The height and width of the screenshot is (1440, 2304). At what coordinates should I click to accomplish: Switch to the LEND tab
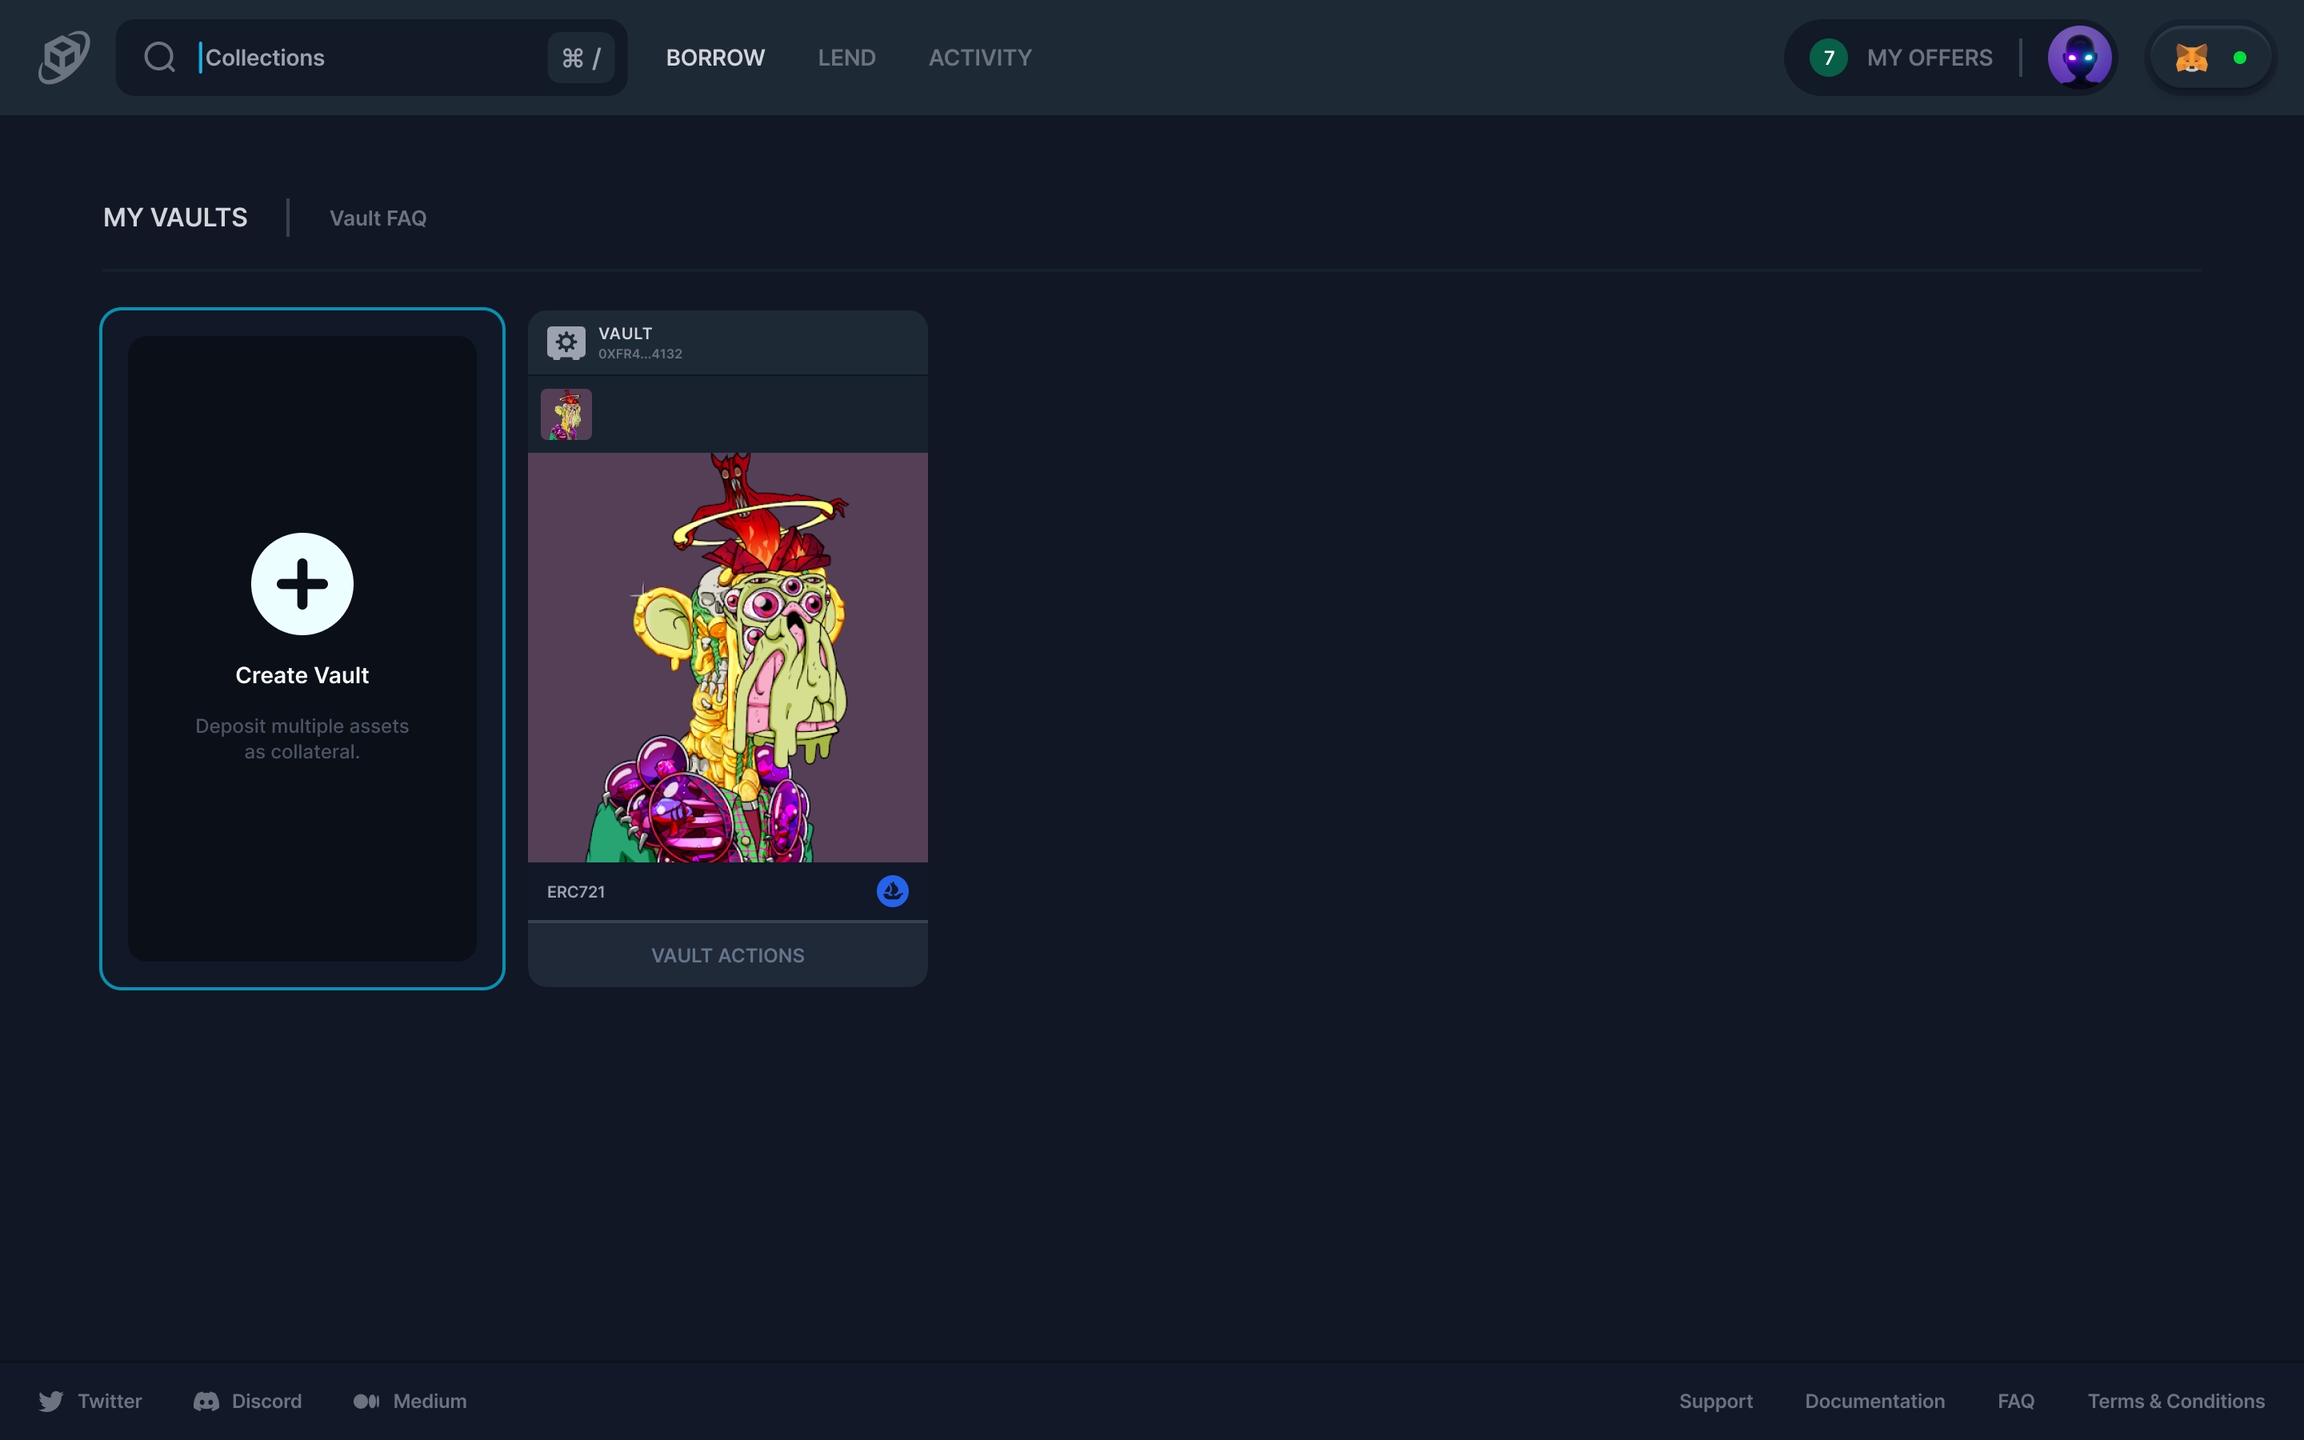pos(846,57)
